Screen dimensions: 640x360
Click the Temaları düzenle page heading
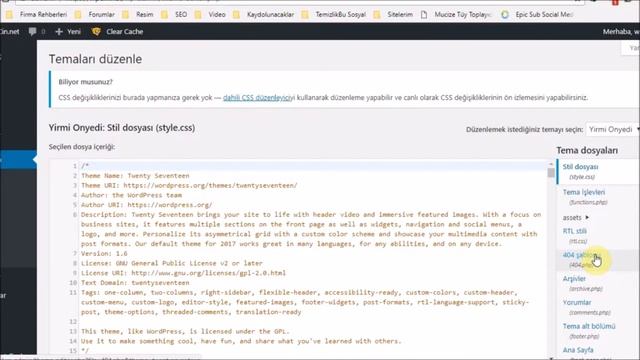tap(96, 59)
